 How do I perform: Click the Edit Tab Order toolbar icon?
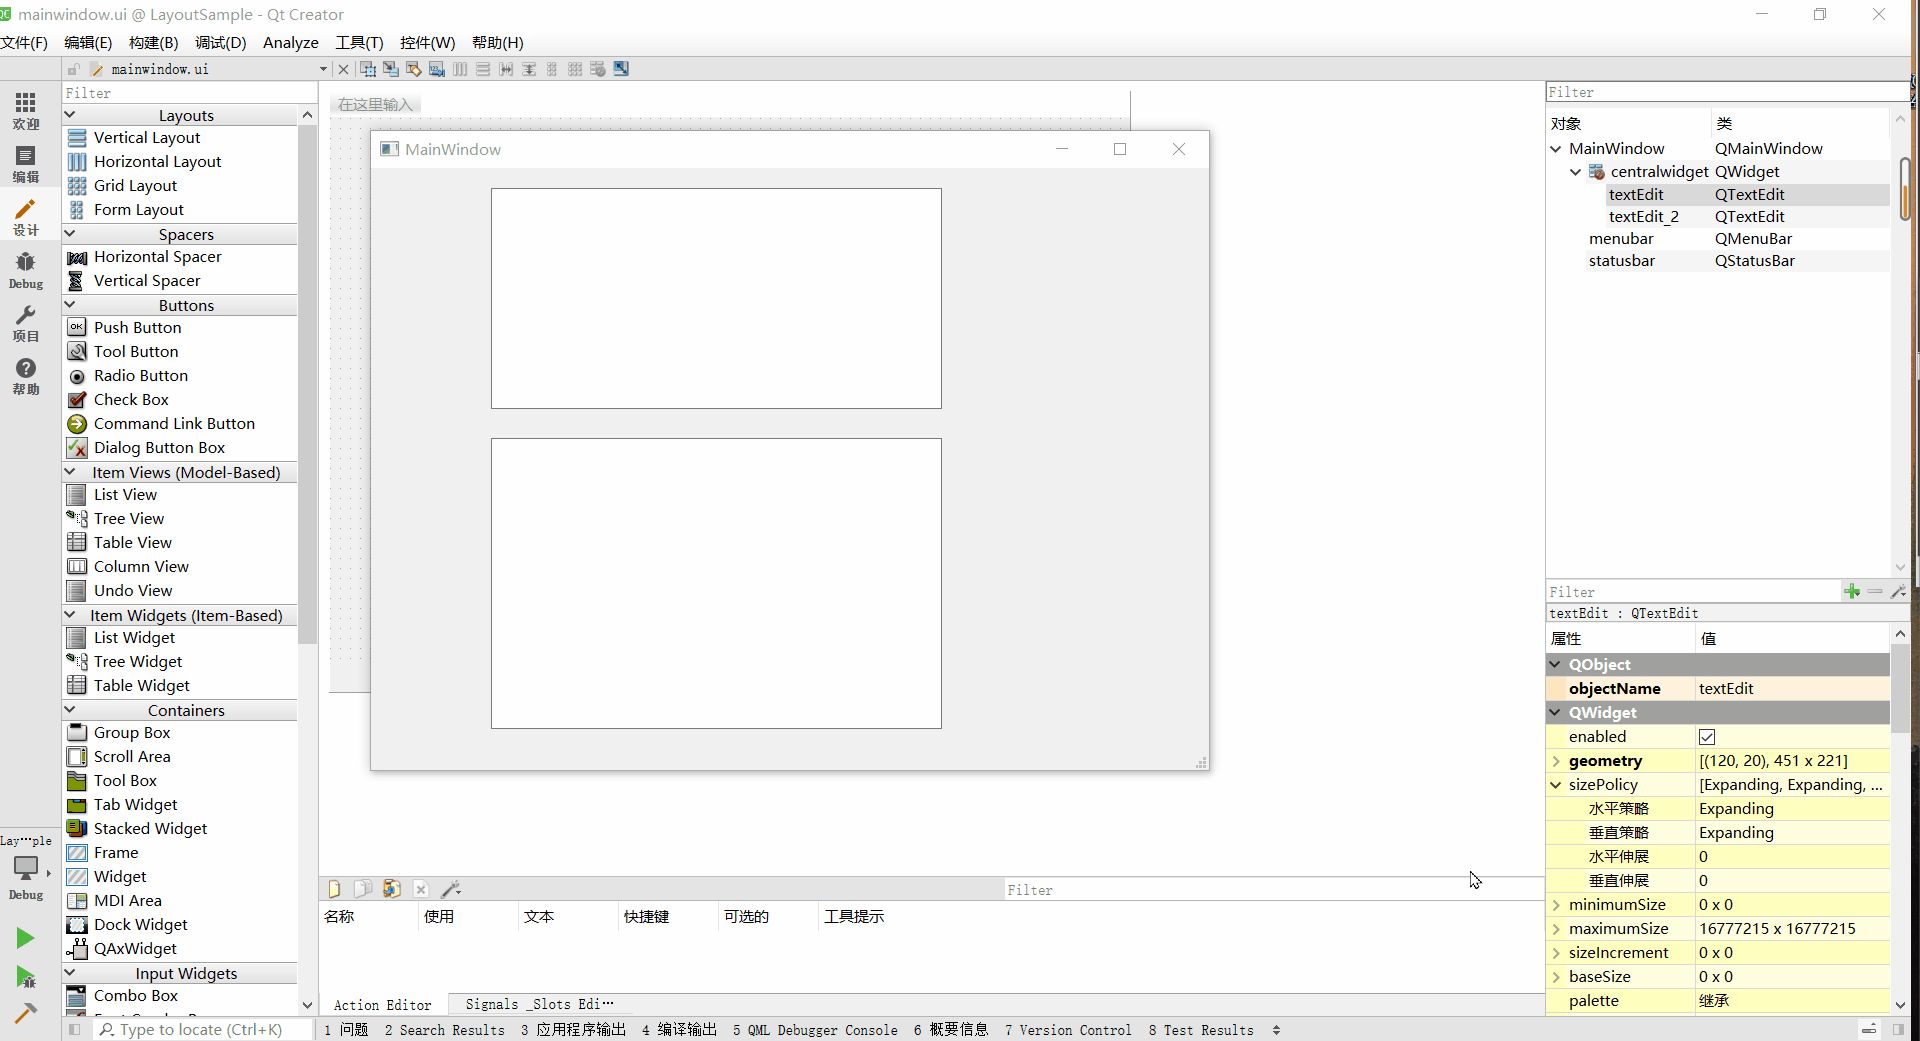(x=437, y=69)
